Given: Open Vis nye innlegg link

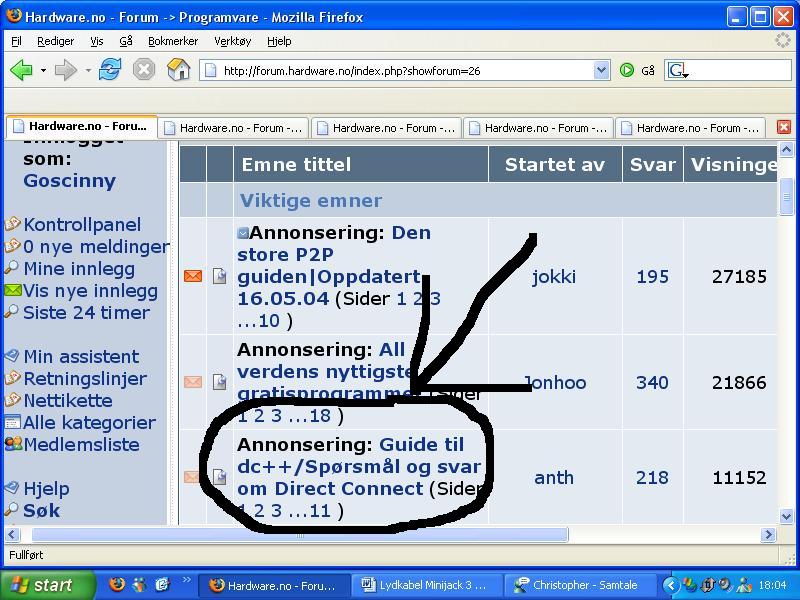Looking at the screenshot, I should (90, 291).
